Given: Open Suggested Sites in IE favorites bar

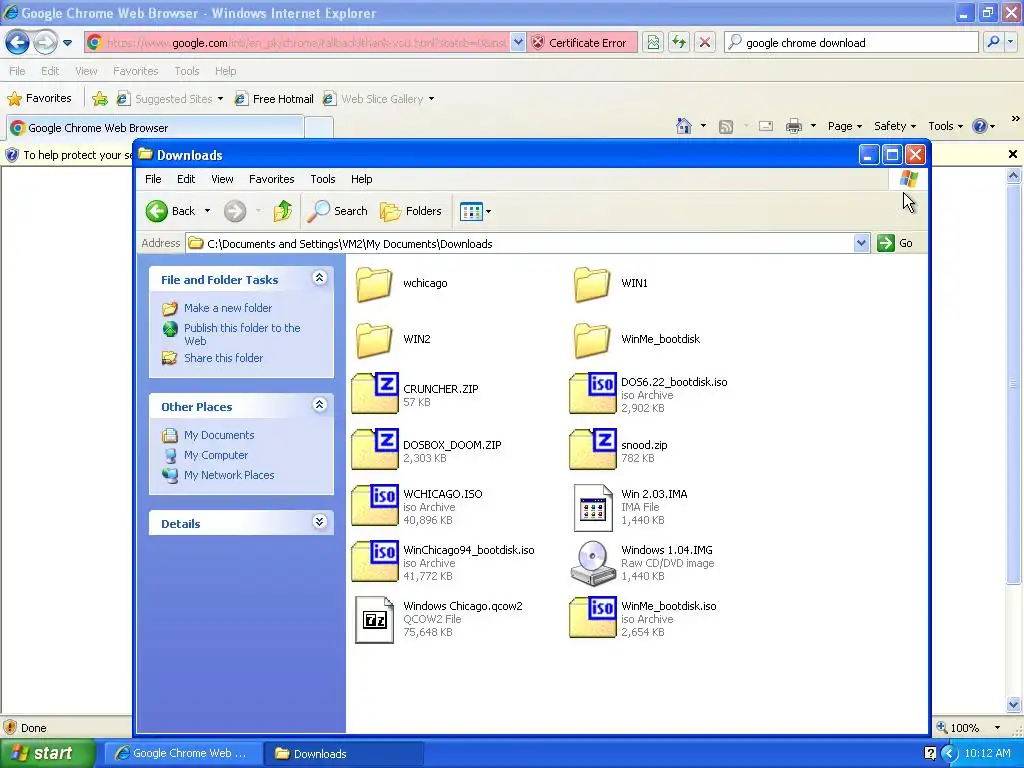Looking at the screenshot, I should click(x=168, y=99).
